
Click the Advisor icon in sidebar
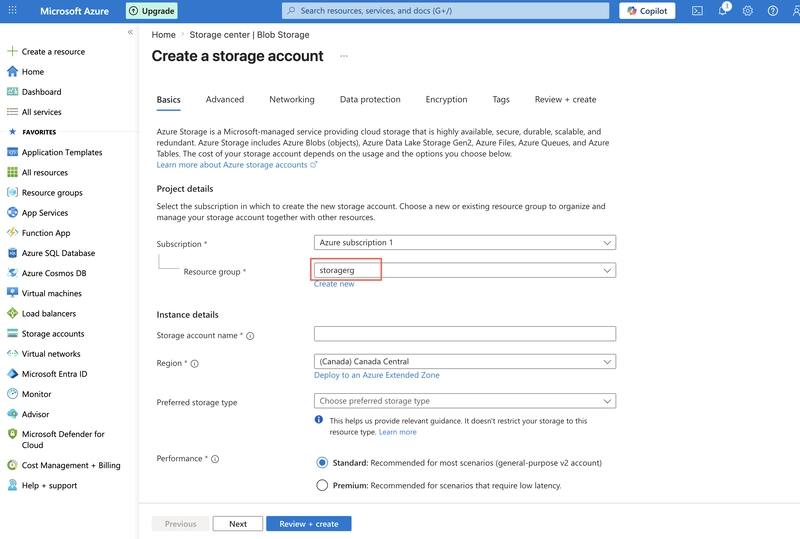tap(12, 414)
